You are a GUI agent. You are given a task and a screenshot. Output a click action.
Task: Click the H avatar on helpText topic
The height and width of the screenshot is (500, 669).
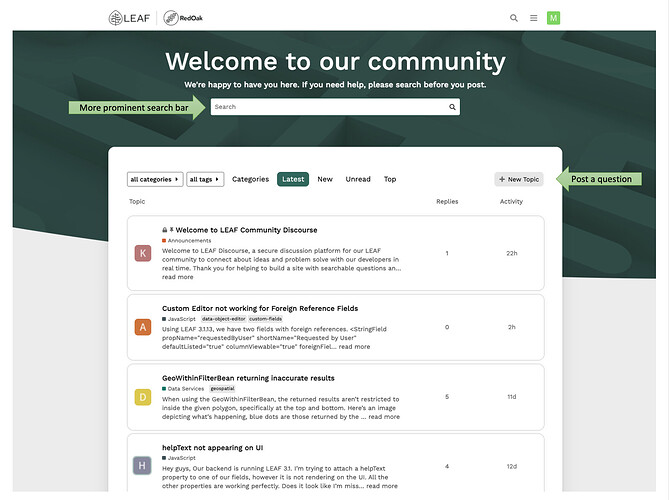[x=142, y=465]
